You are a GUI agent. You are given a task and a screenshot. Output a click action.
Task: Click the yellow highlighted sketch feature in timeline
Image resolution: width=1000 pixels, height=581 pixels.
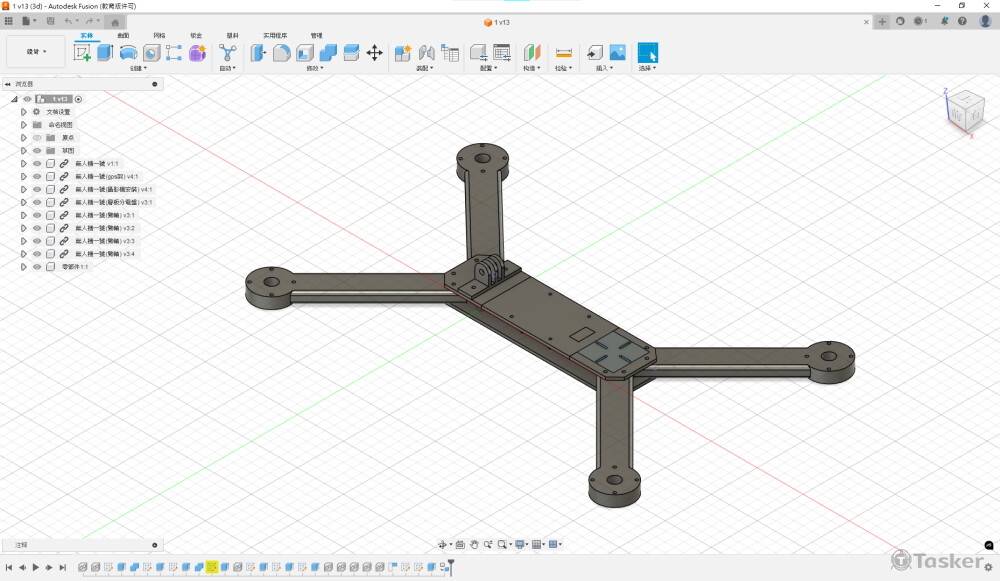click(212, 567)
